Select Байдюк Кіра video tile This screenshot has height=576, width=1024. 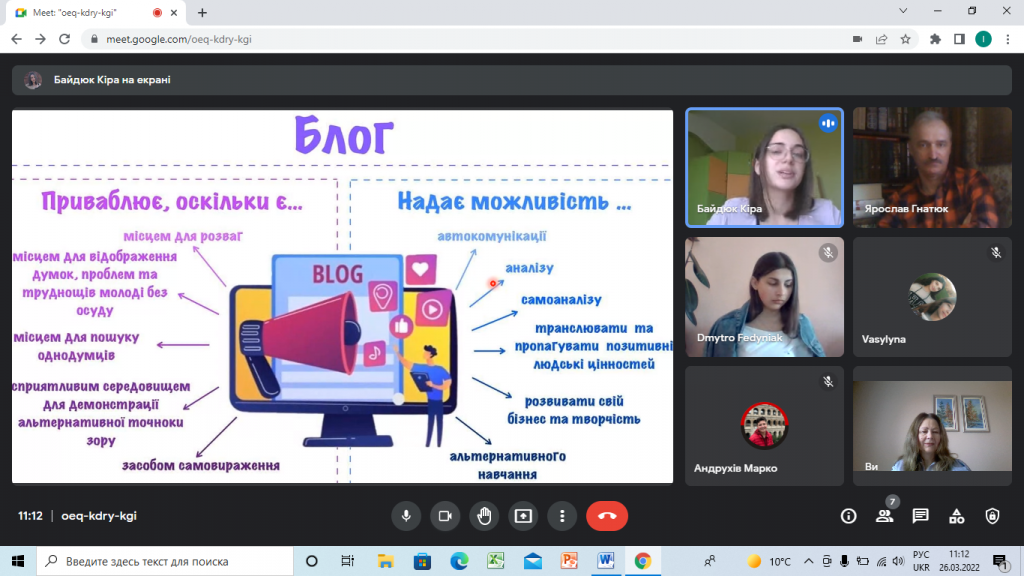[x=764, y=167]
